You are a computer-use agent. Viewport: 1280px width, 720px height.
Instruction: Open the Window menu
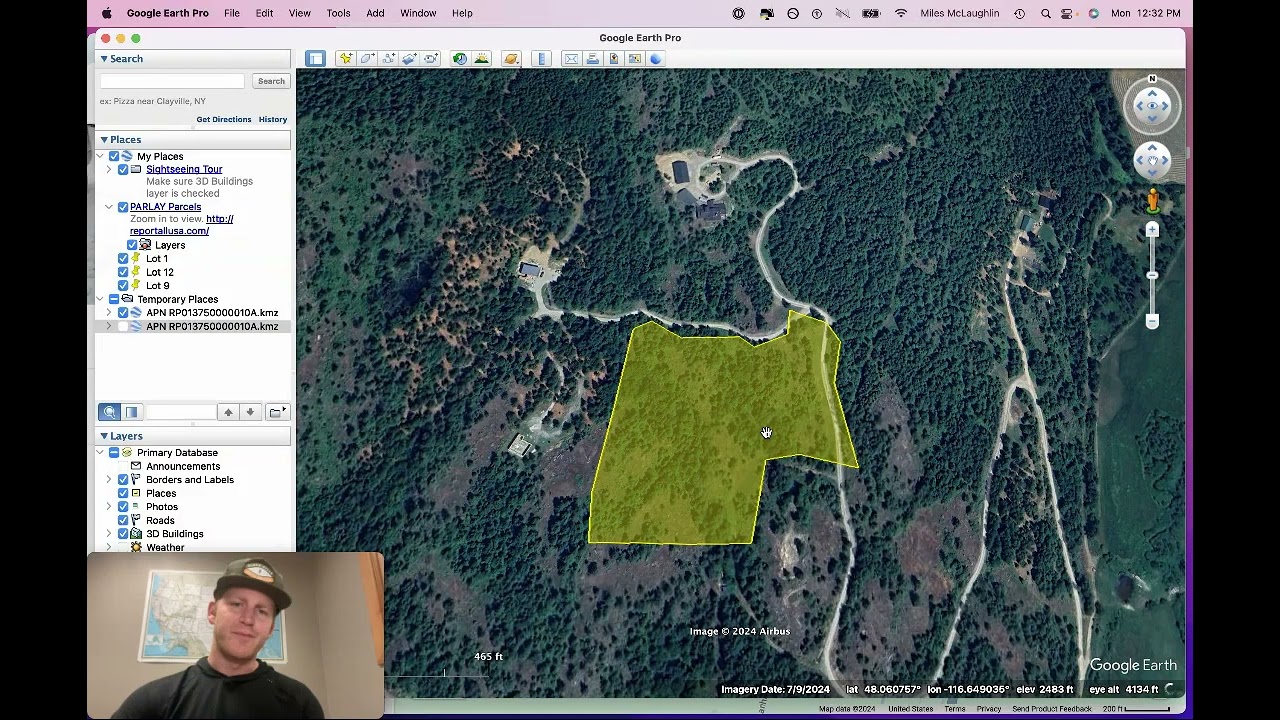[418, 13]
